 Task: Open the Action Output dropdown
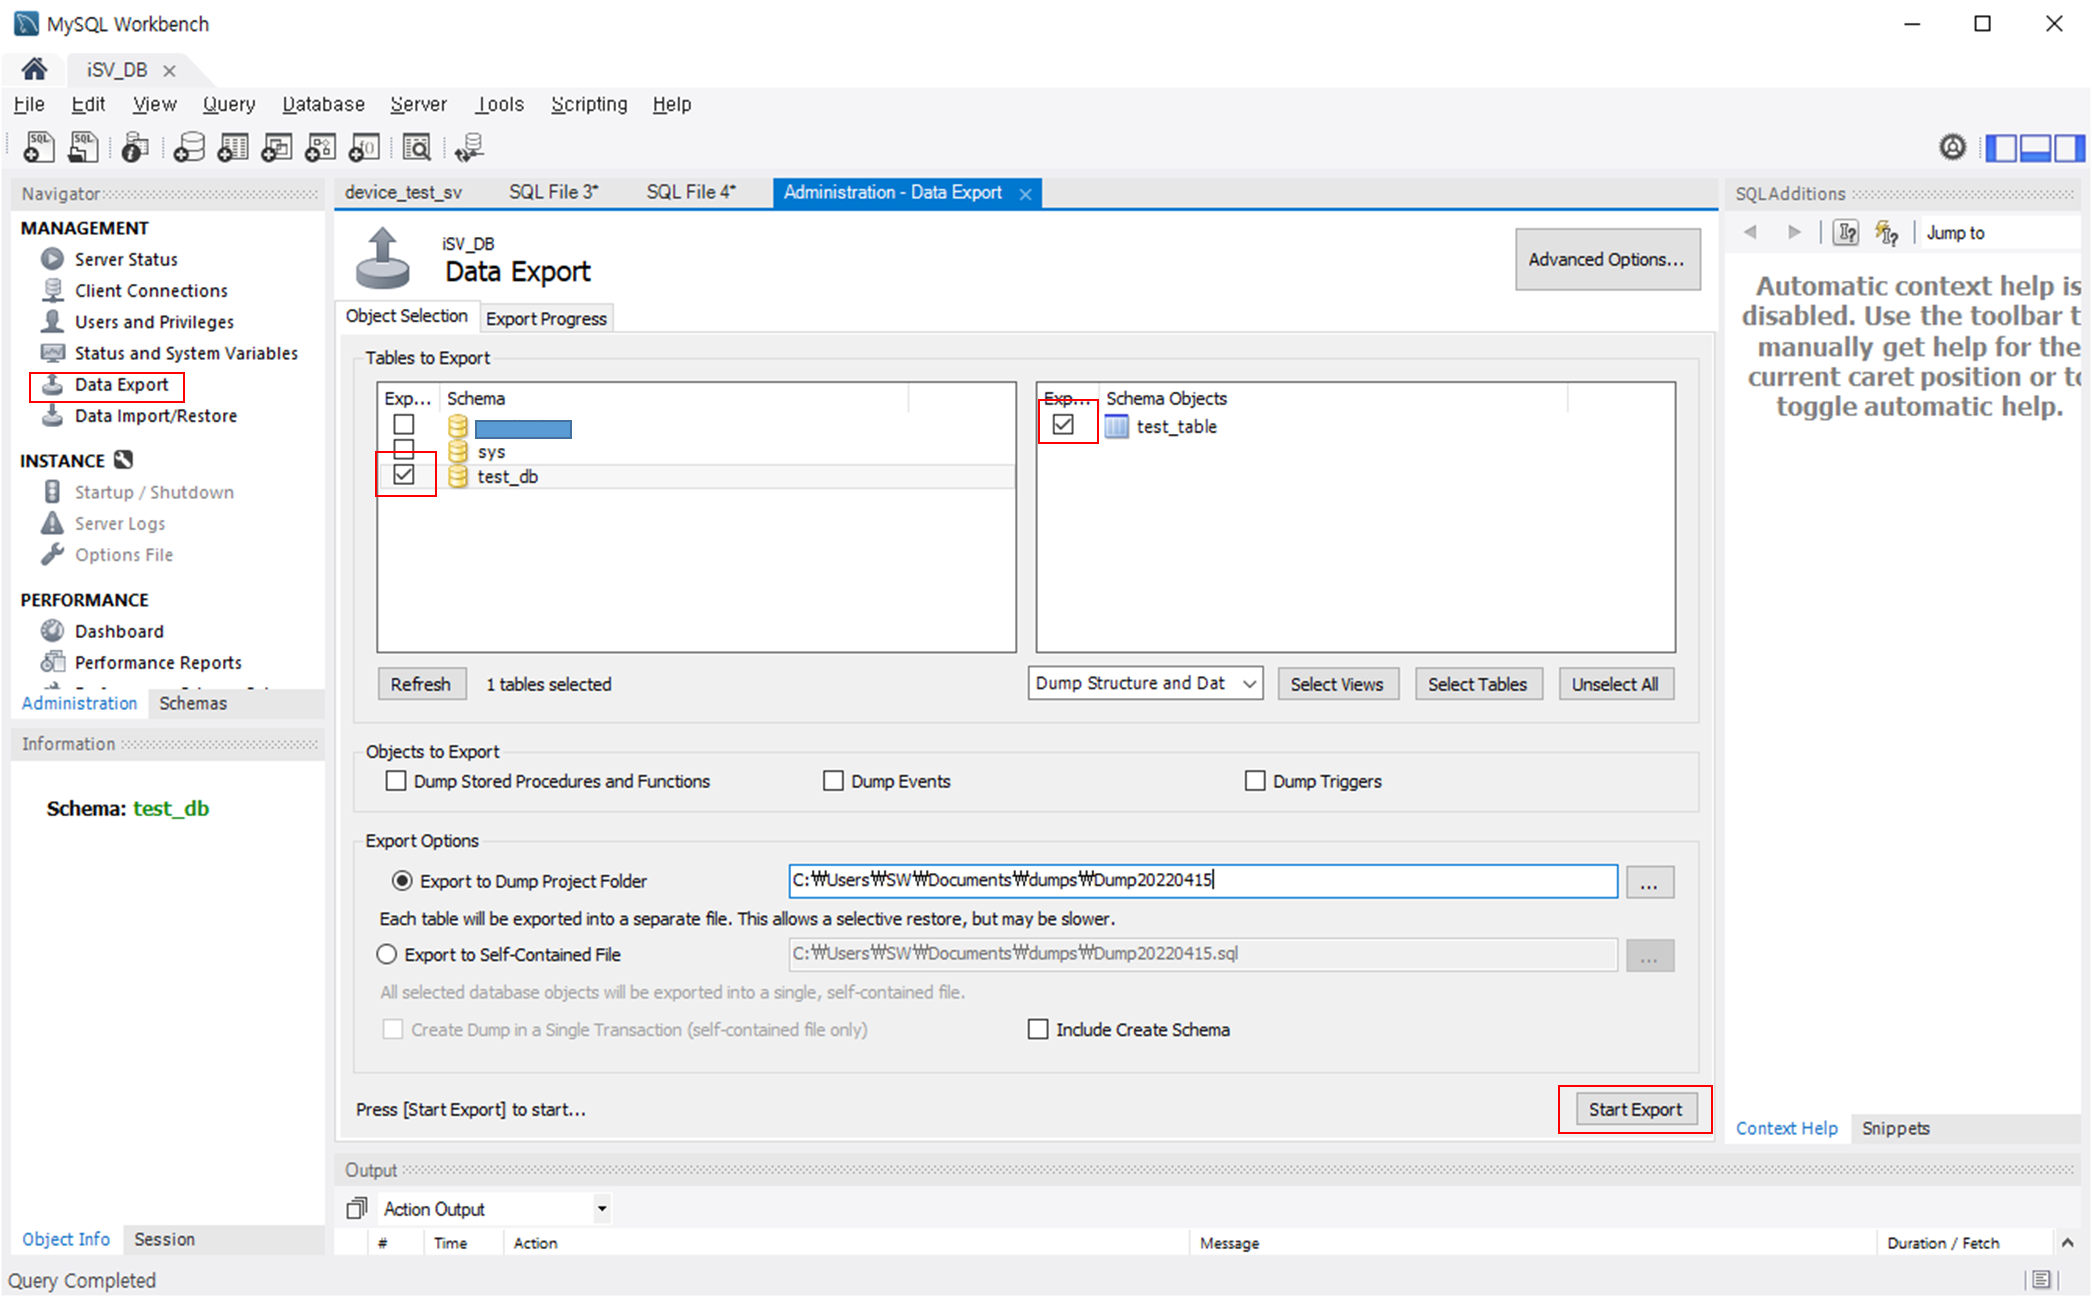(x=601, y=1209)
